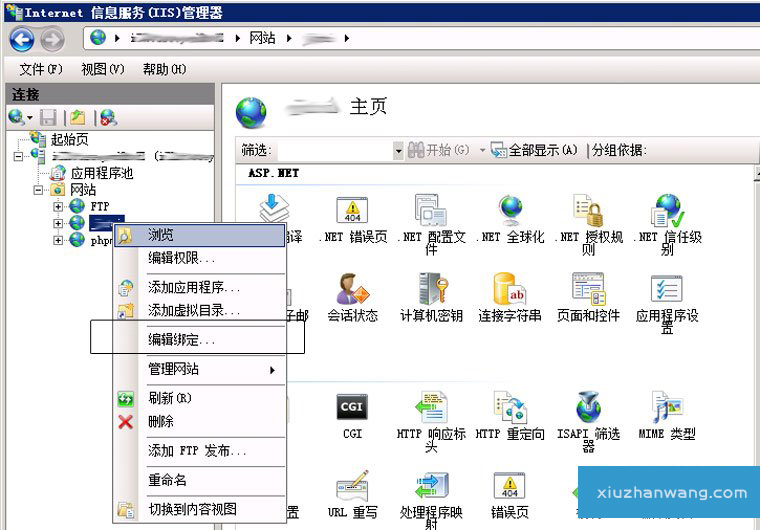Expand the FTP site tree node
This screenshot has height=530, width=760.
(58, 206)
